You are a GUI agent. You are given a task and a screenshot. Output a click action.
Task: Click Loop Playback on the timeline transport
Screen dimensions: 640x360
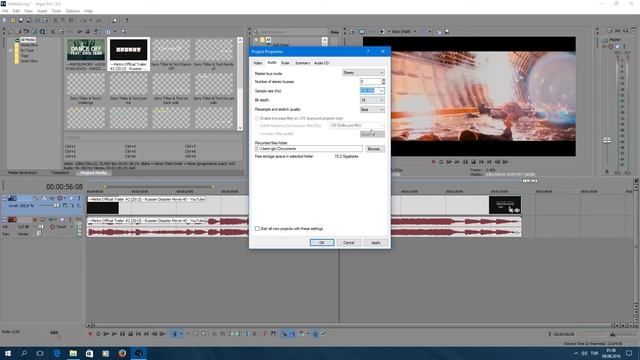pos(98,334)
